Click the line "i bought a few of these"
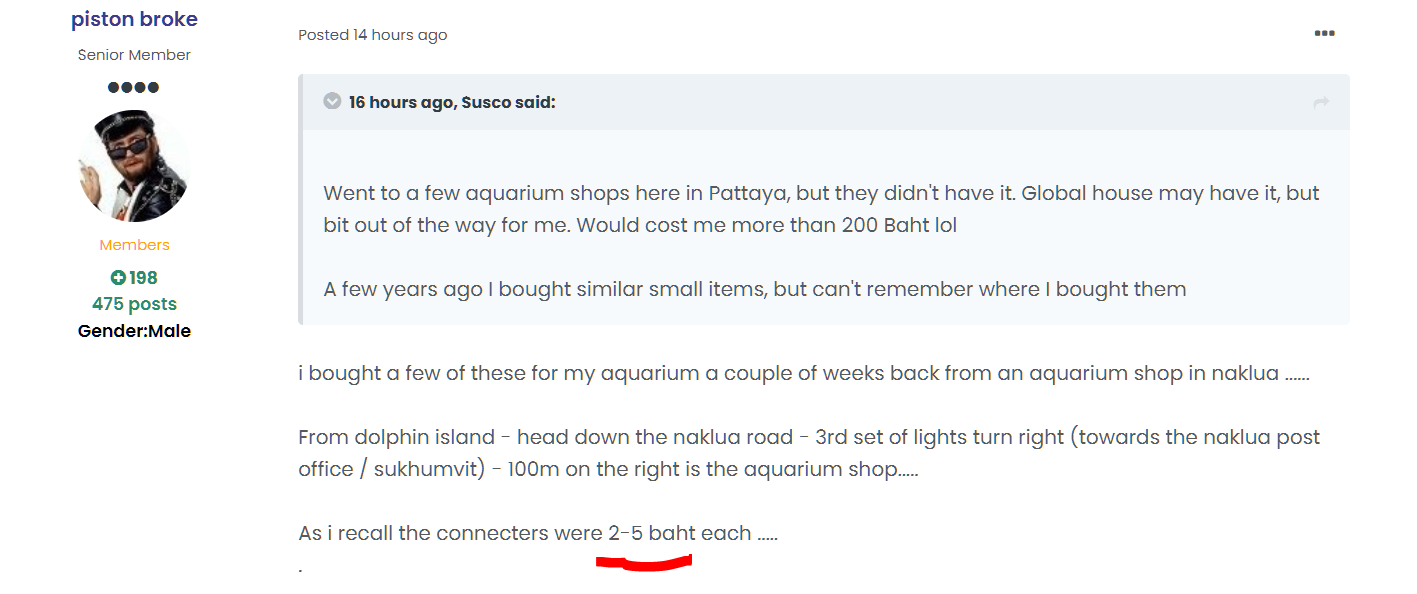 [x=803, y=374]
